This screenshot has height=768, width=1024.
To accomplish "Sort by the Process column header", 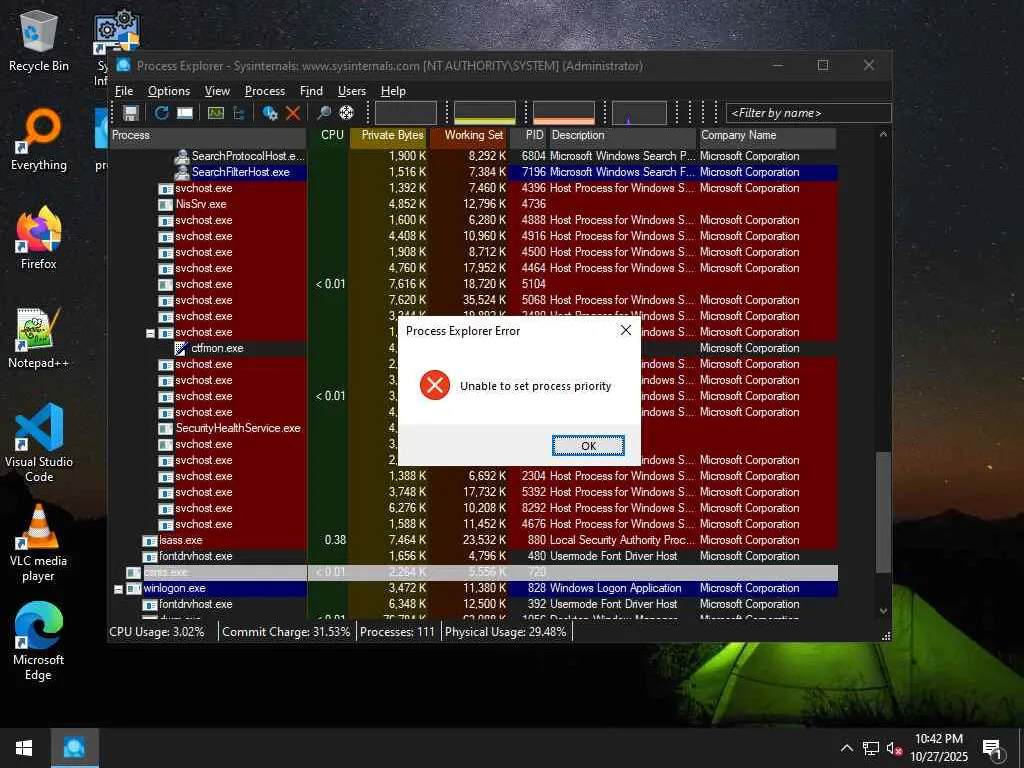I will click(208, 135).
